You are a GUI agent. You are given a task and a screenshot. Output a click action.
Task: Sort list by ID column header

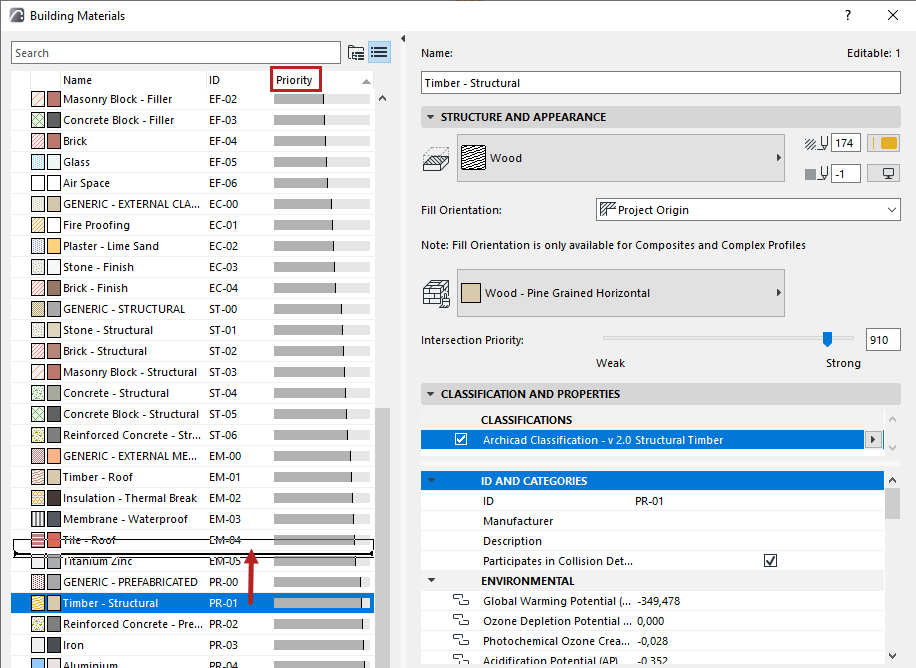tap(214, 80)
